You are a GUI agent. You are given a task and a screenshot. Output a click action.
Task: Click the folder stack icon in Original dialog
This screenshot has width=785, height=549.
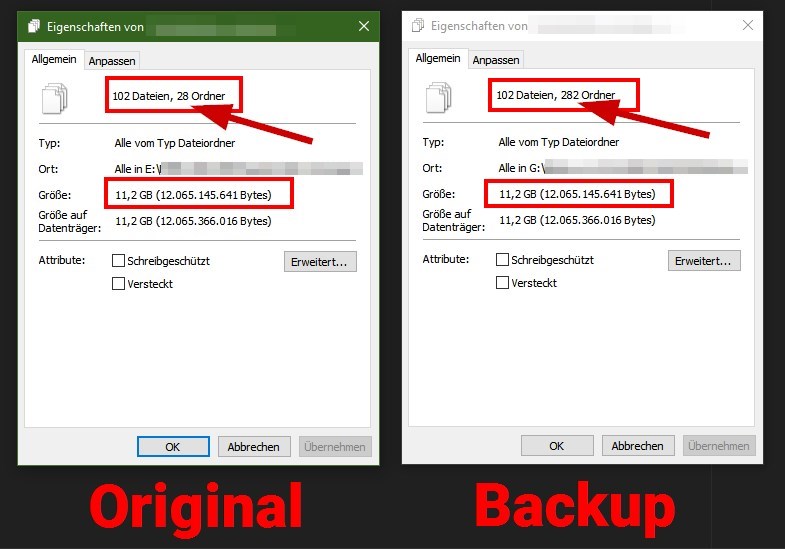click(x=55, y=98)
